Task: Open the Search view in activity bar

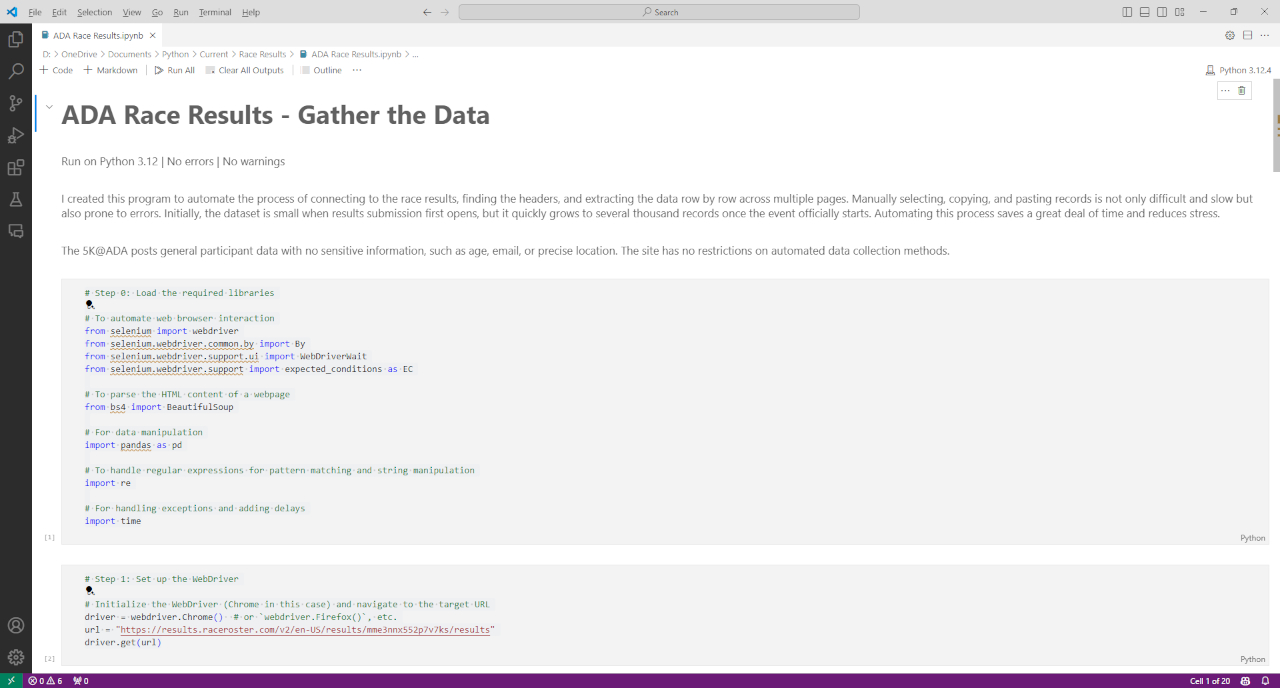Action: [x=15, y=71]
